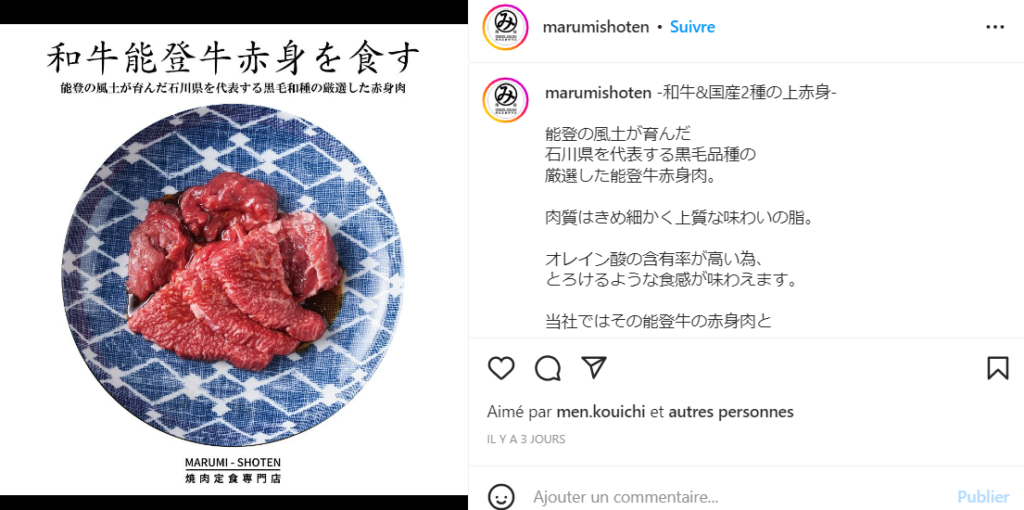Save post with bookmark icon
The width and height of the screenshot is (1024, 510).
tap(997, 368)
